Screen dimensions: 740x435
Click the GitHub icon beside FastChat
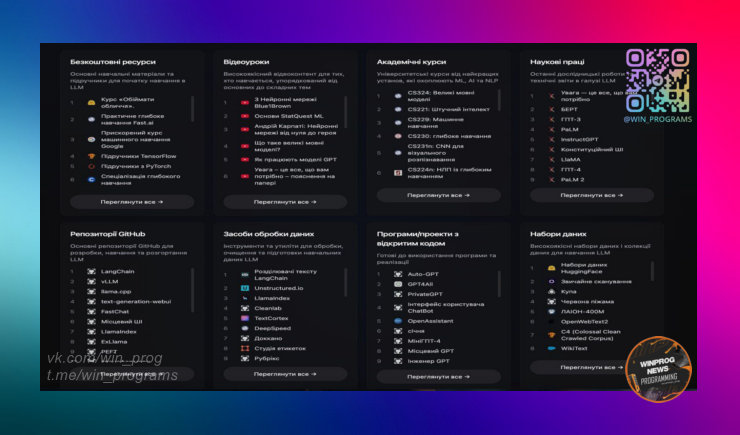tap(92, 311)
